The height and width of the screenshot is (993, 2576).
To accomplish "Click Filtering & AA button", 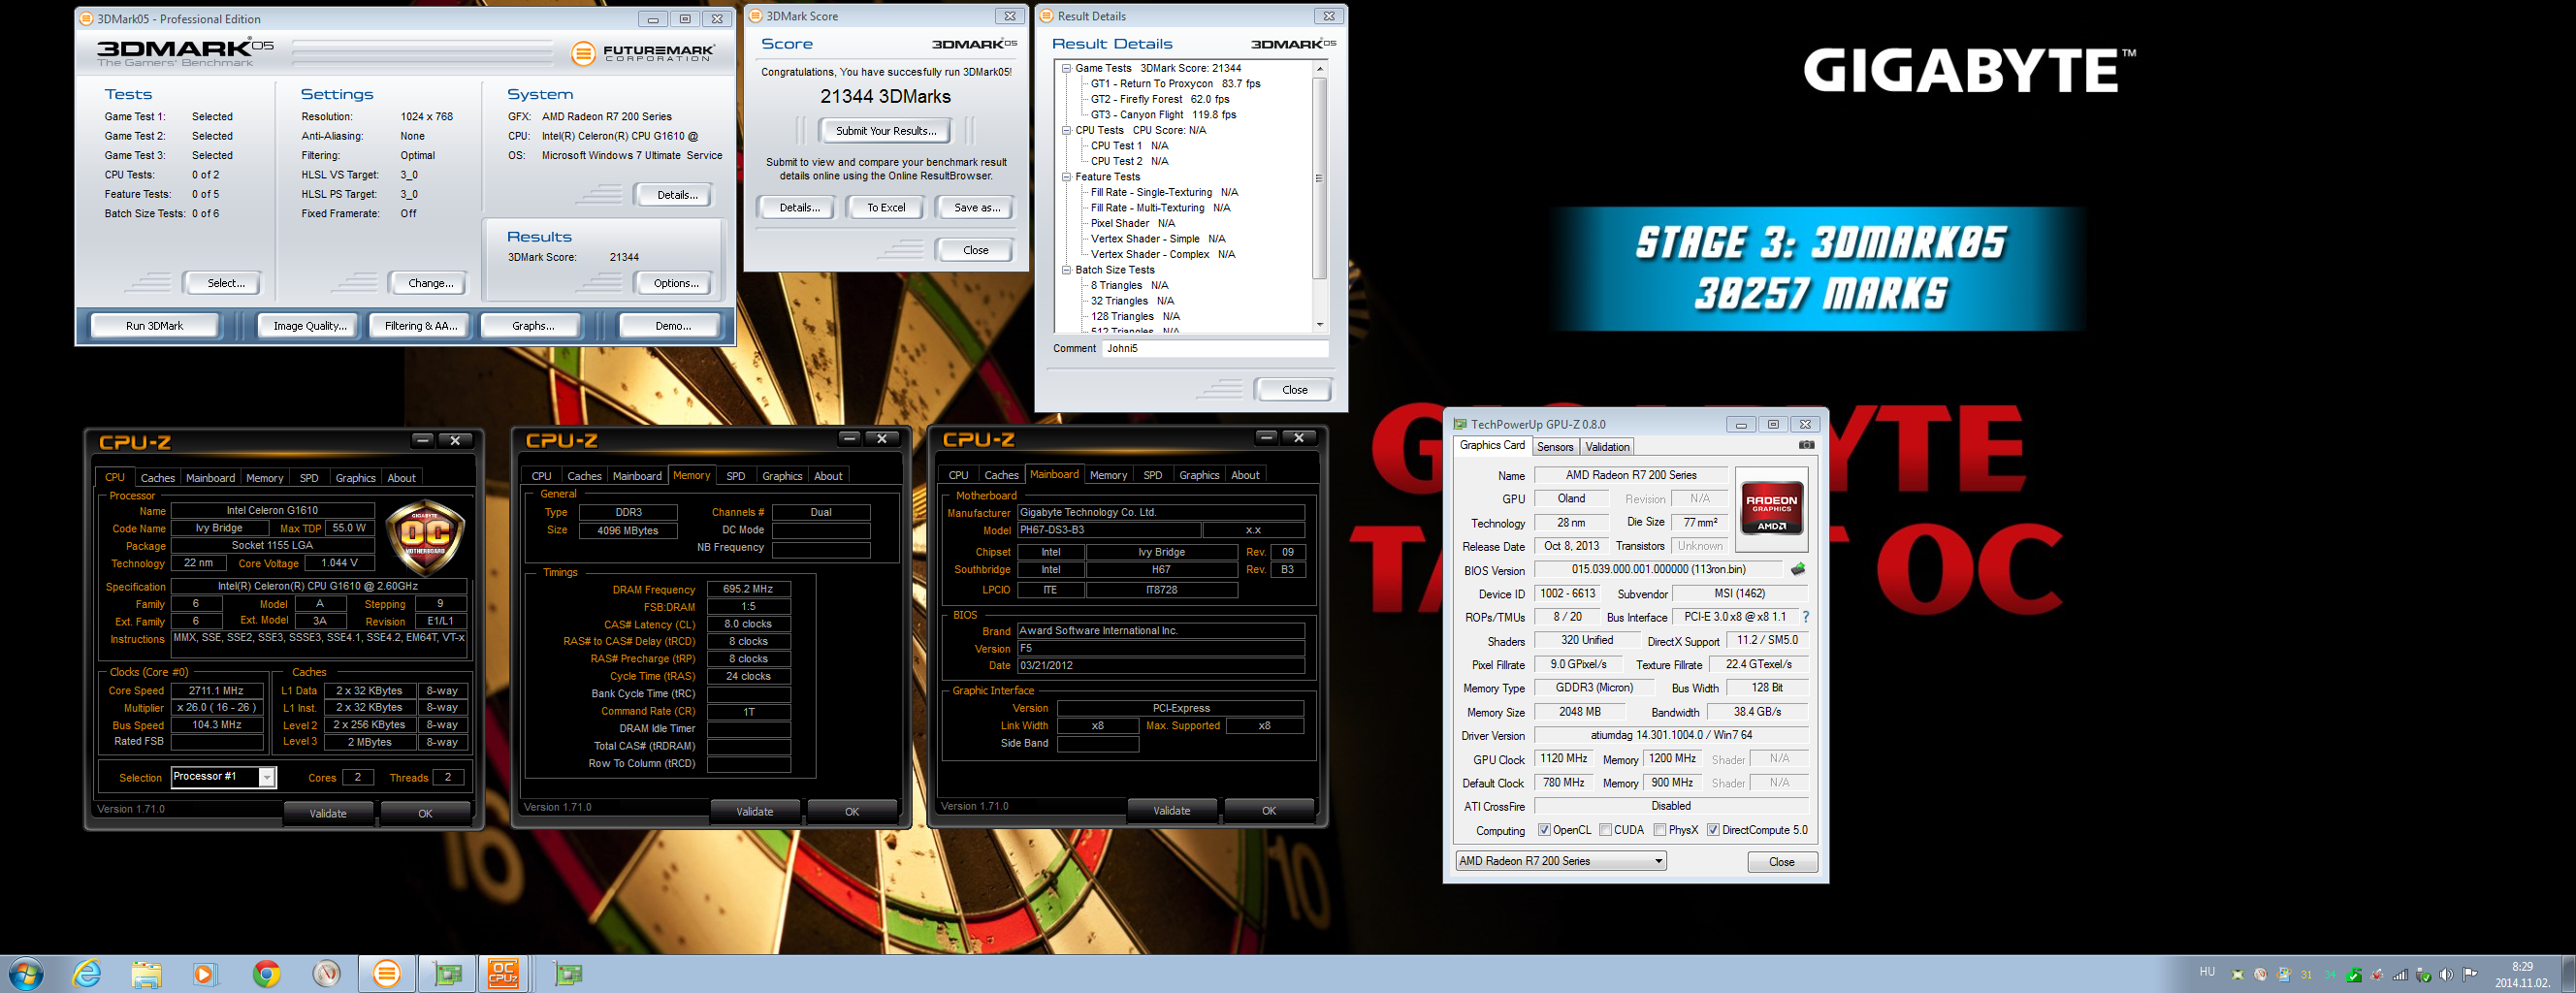I will click(x=421, y=326).
